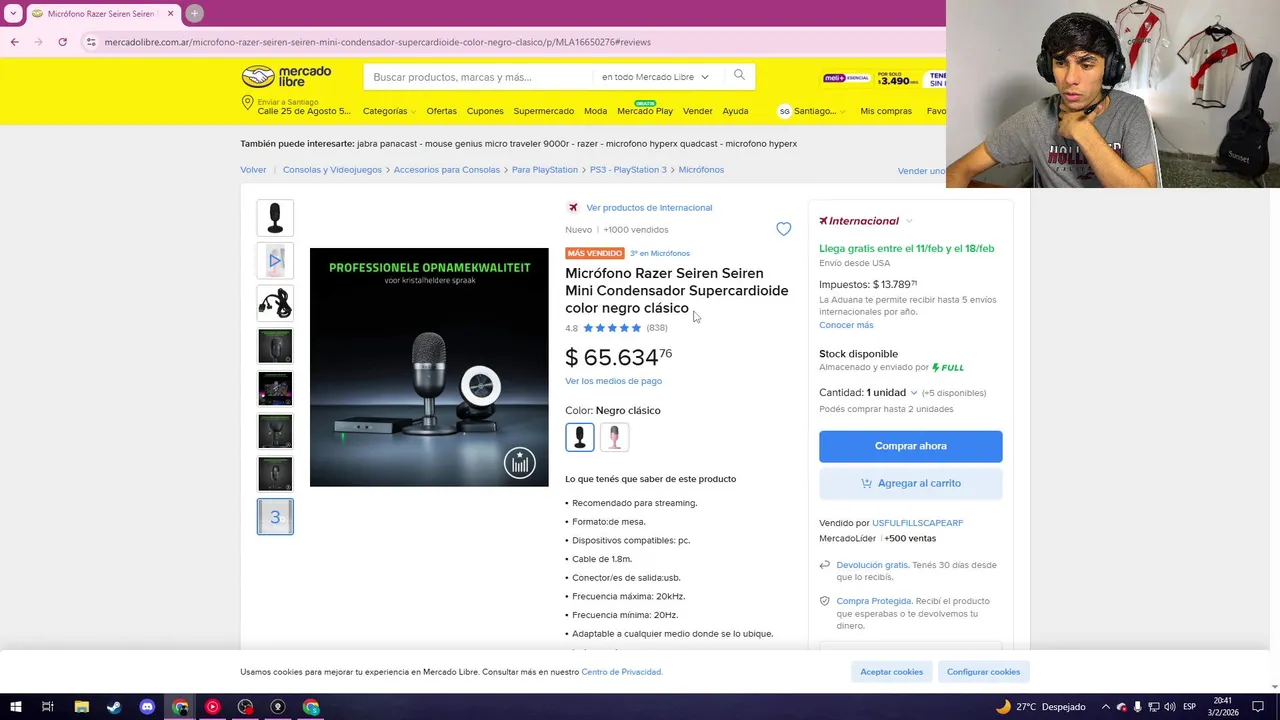This screenshot has height=720, width=1280.
Task: Open the Moda menu item
Action: [x=595, y=111]
